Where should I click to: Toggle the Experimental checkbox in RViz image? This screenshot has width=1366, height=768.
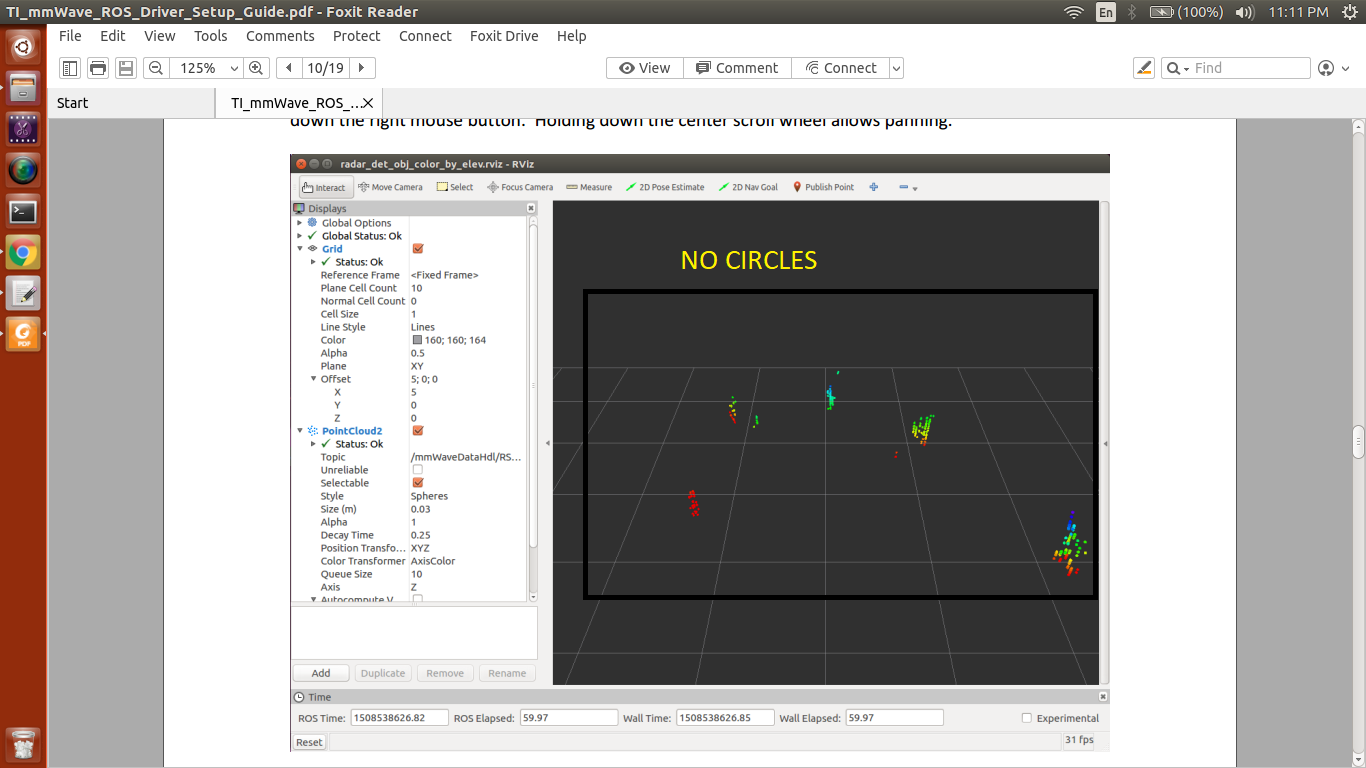click(1027, 718)
